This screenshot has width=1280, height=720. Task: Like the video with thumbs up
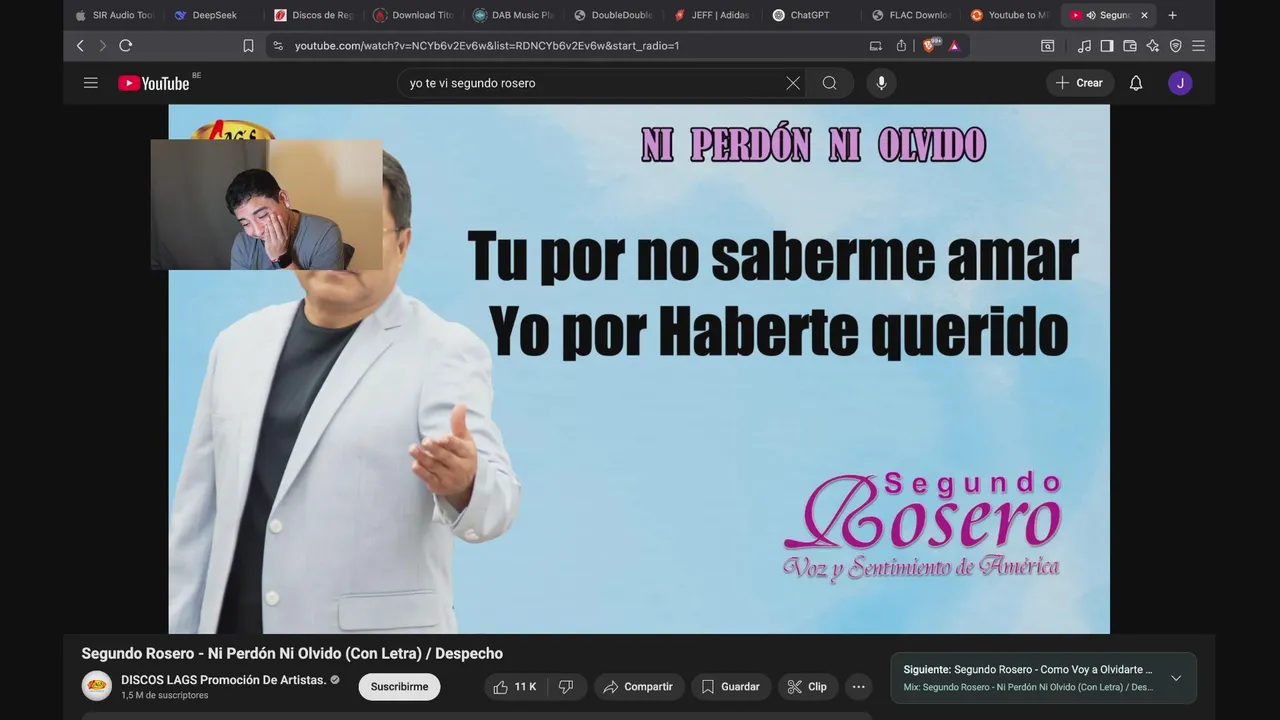point(516,687)
